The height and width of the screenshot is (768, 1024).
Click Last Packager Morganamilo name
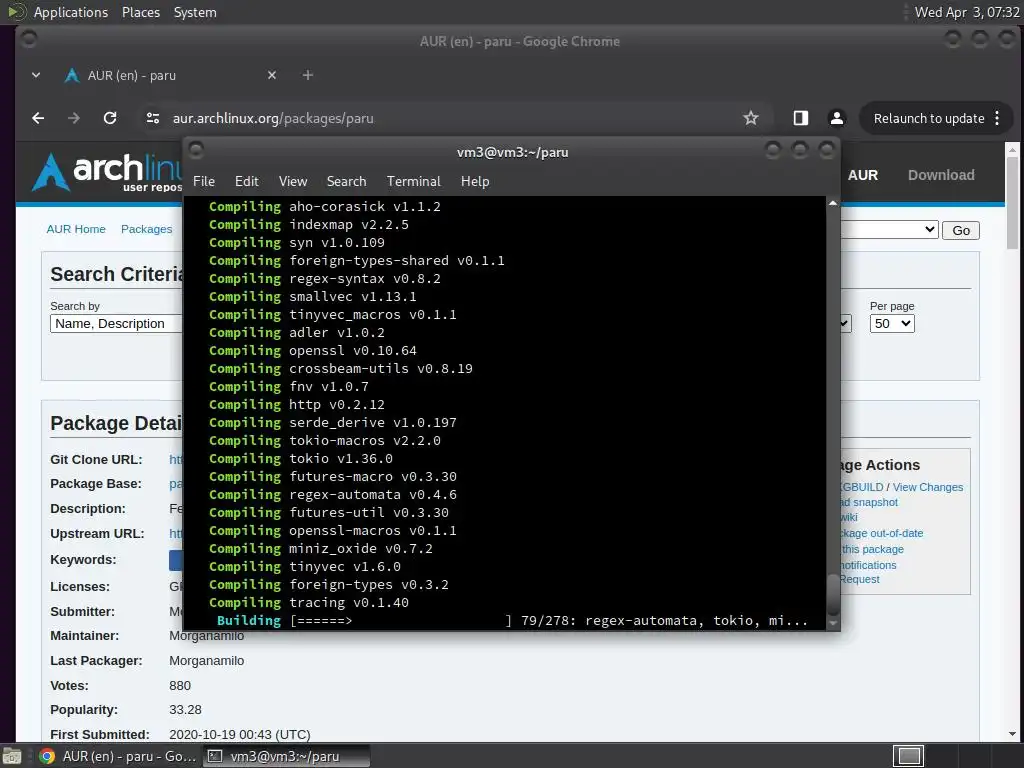pos(206,661)
